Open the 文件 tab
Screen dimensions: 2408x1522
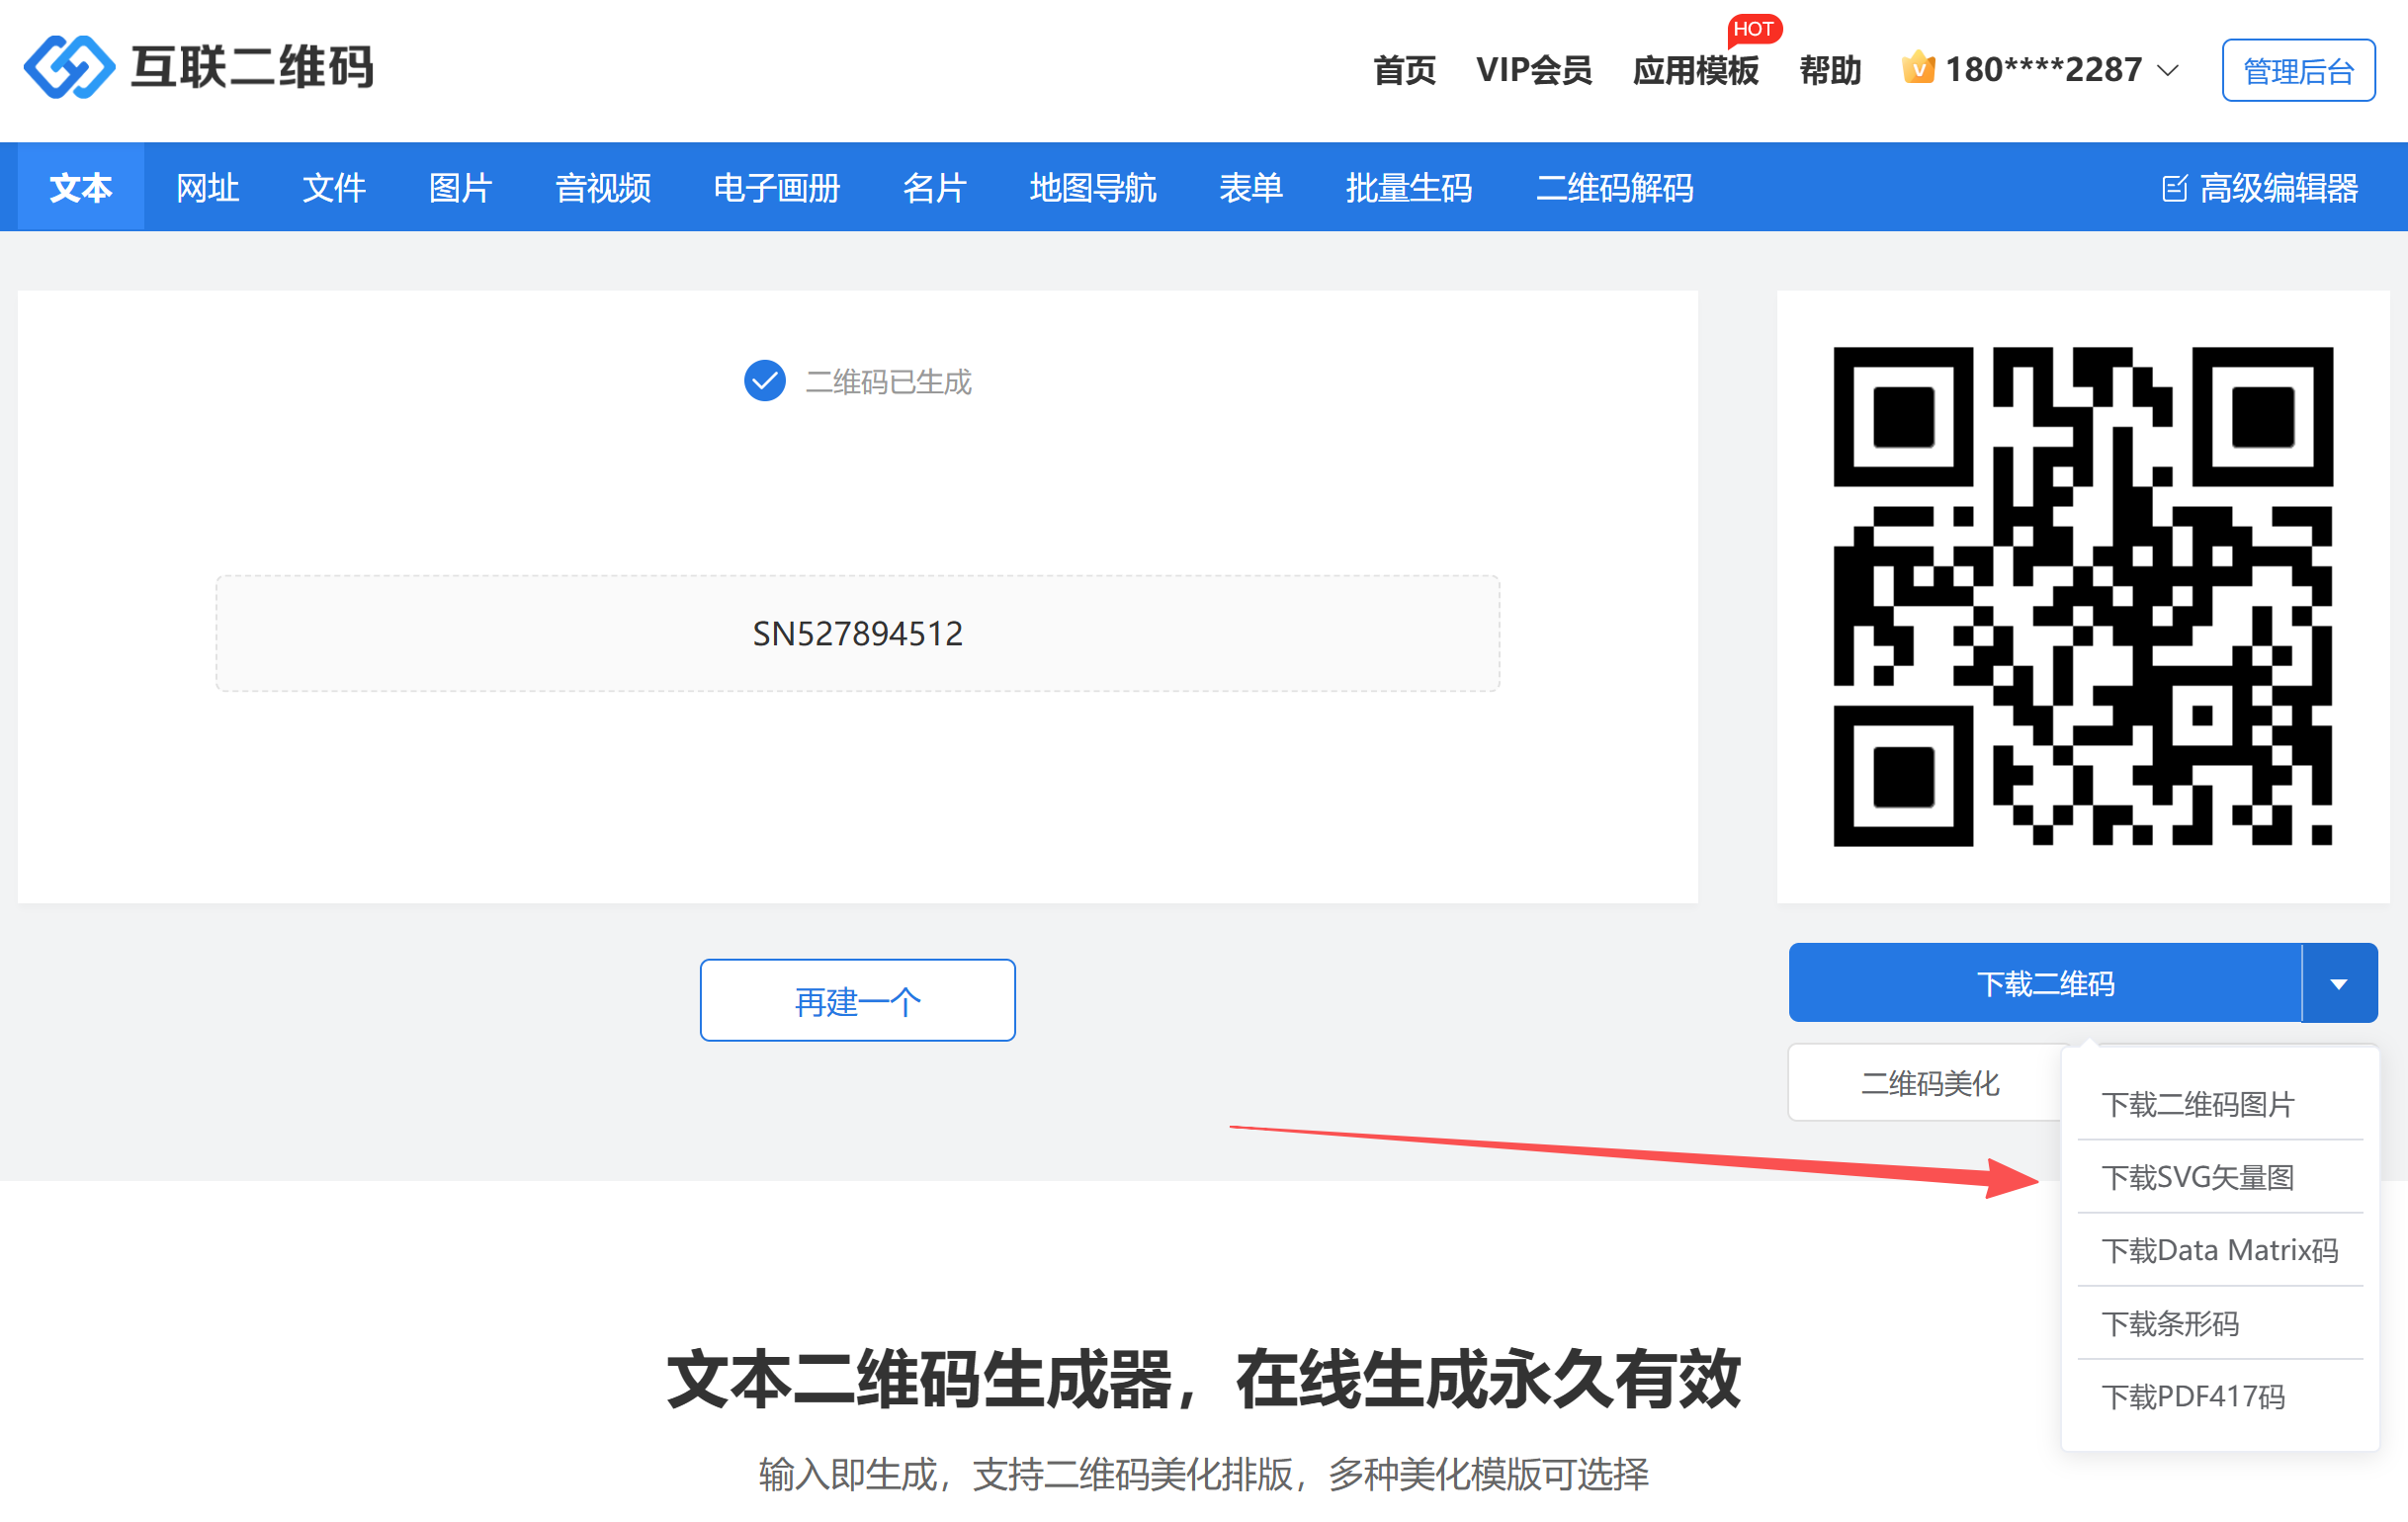tap(334, 188)
